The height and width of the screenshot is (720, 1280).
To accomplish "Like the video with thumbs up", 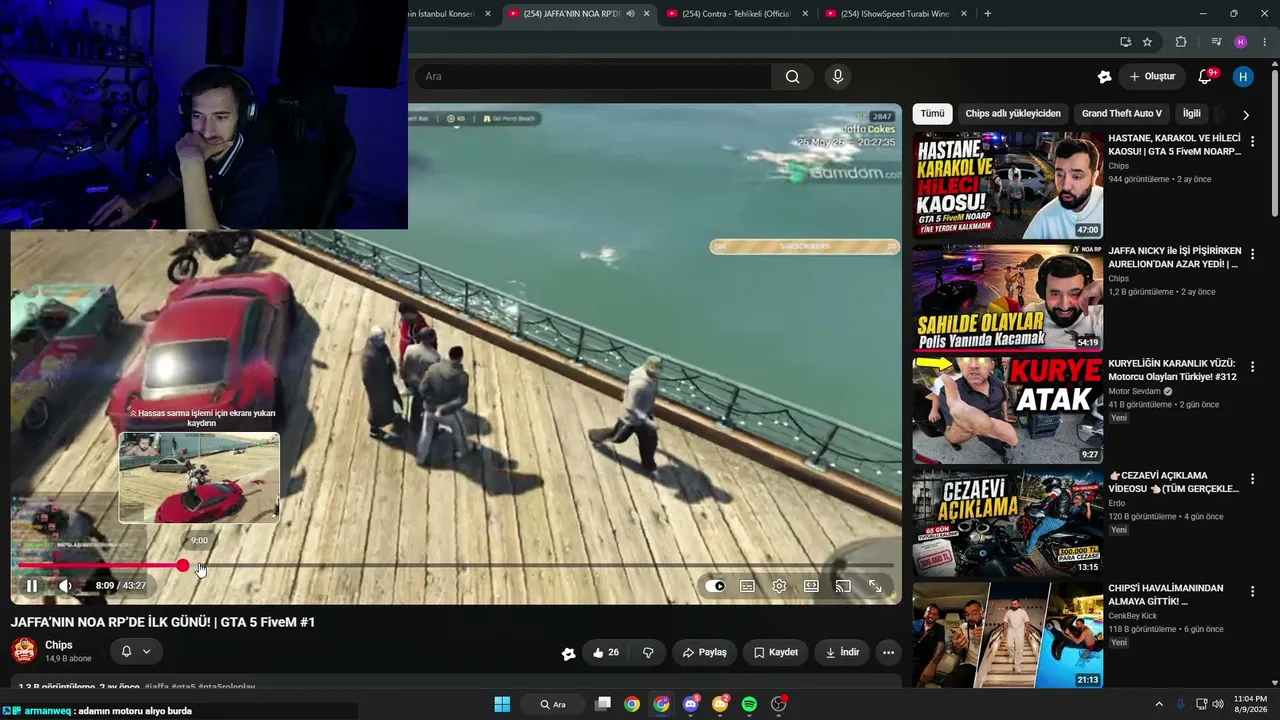I will (606, 652).
